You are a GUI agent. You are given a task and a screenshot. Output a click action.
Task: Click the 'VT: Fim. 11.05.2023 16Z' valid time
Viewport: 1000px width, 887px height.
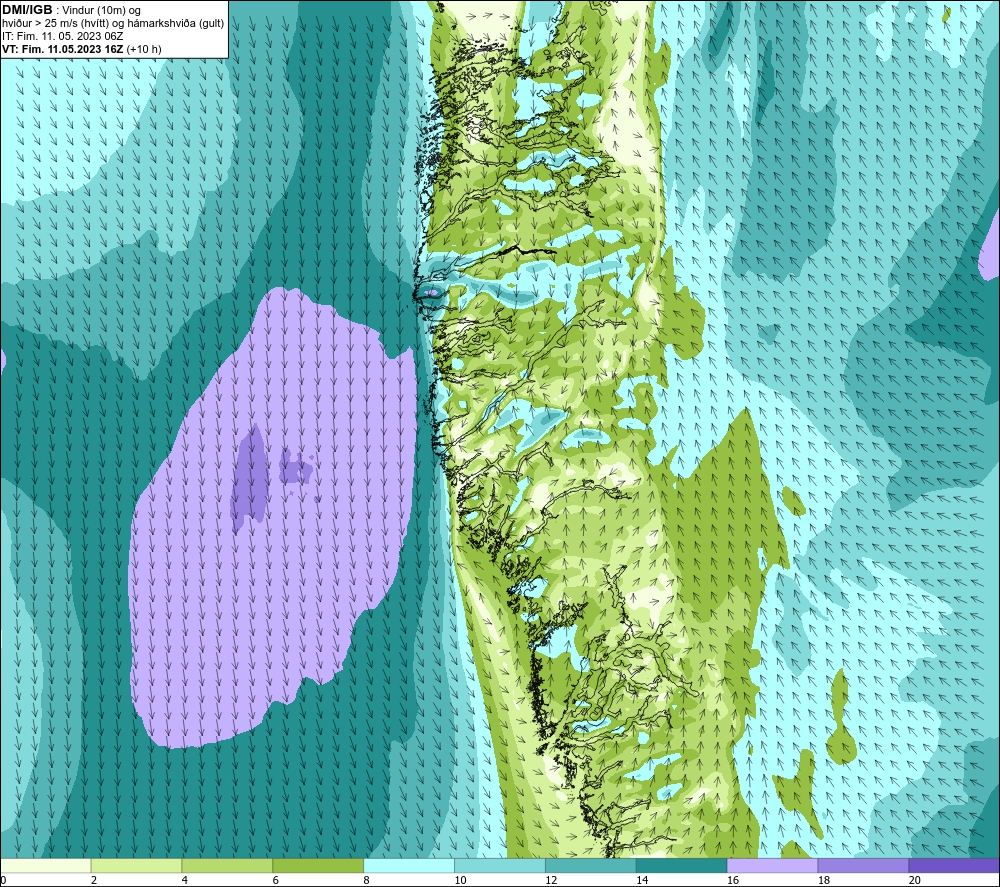coord(63,49)
